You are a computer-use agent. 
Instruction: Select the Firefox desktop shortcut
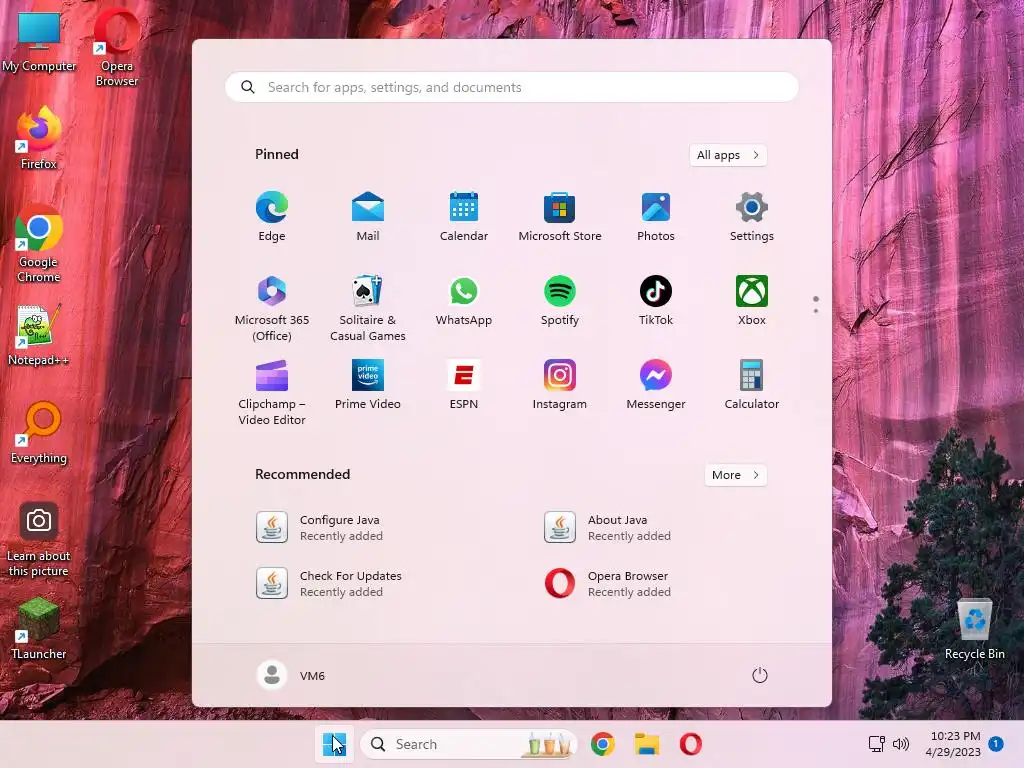click(39, 138)
